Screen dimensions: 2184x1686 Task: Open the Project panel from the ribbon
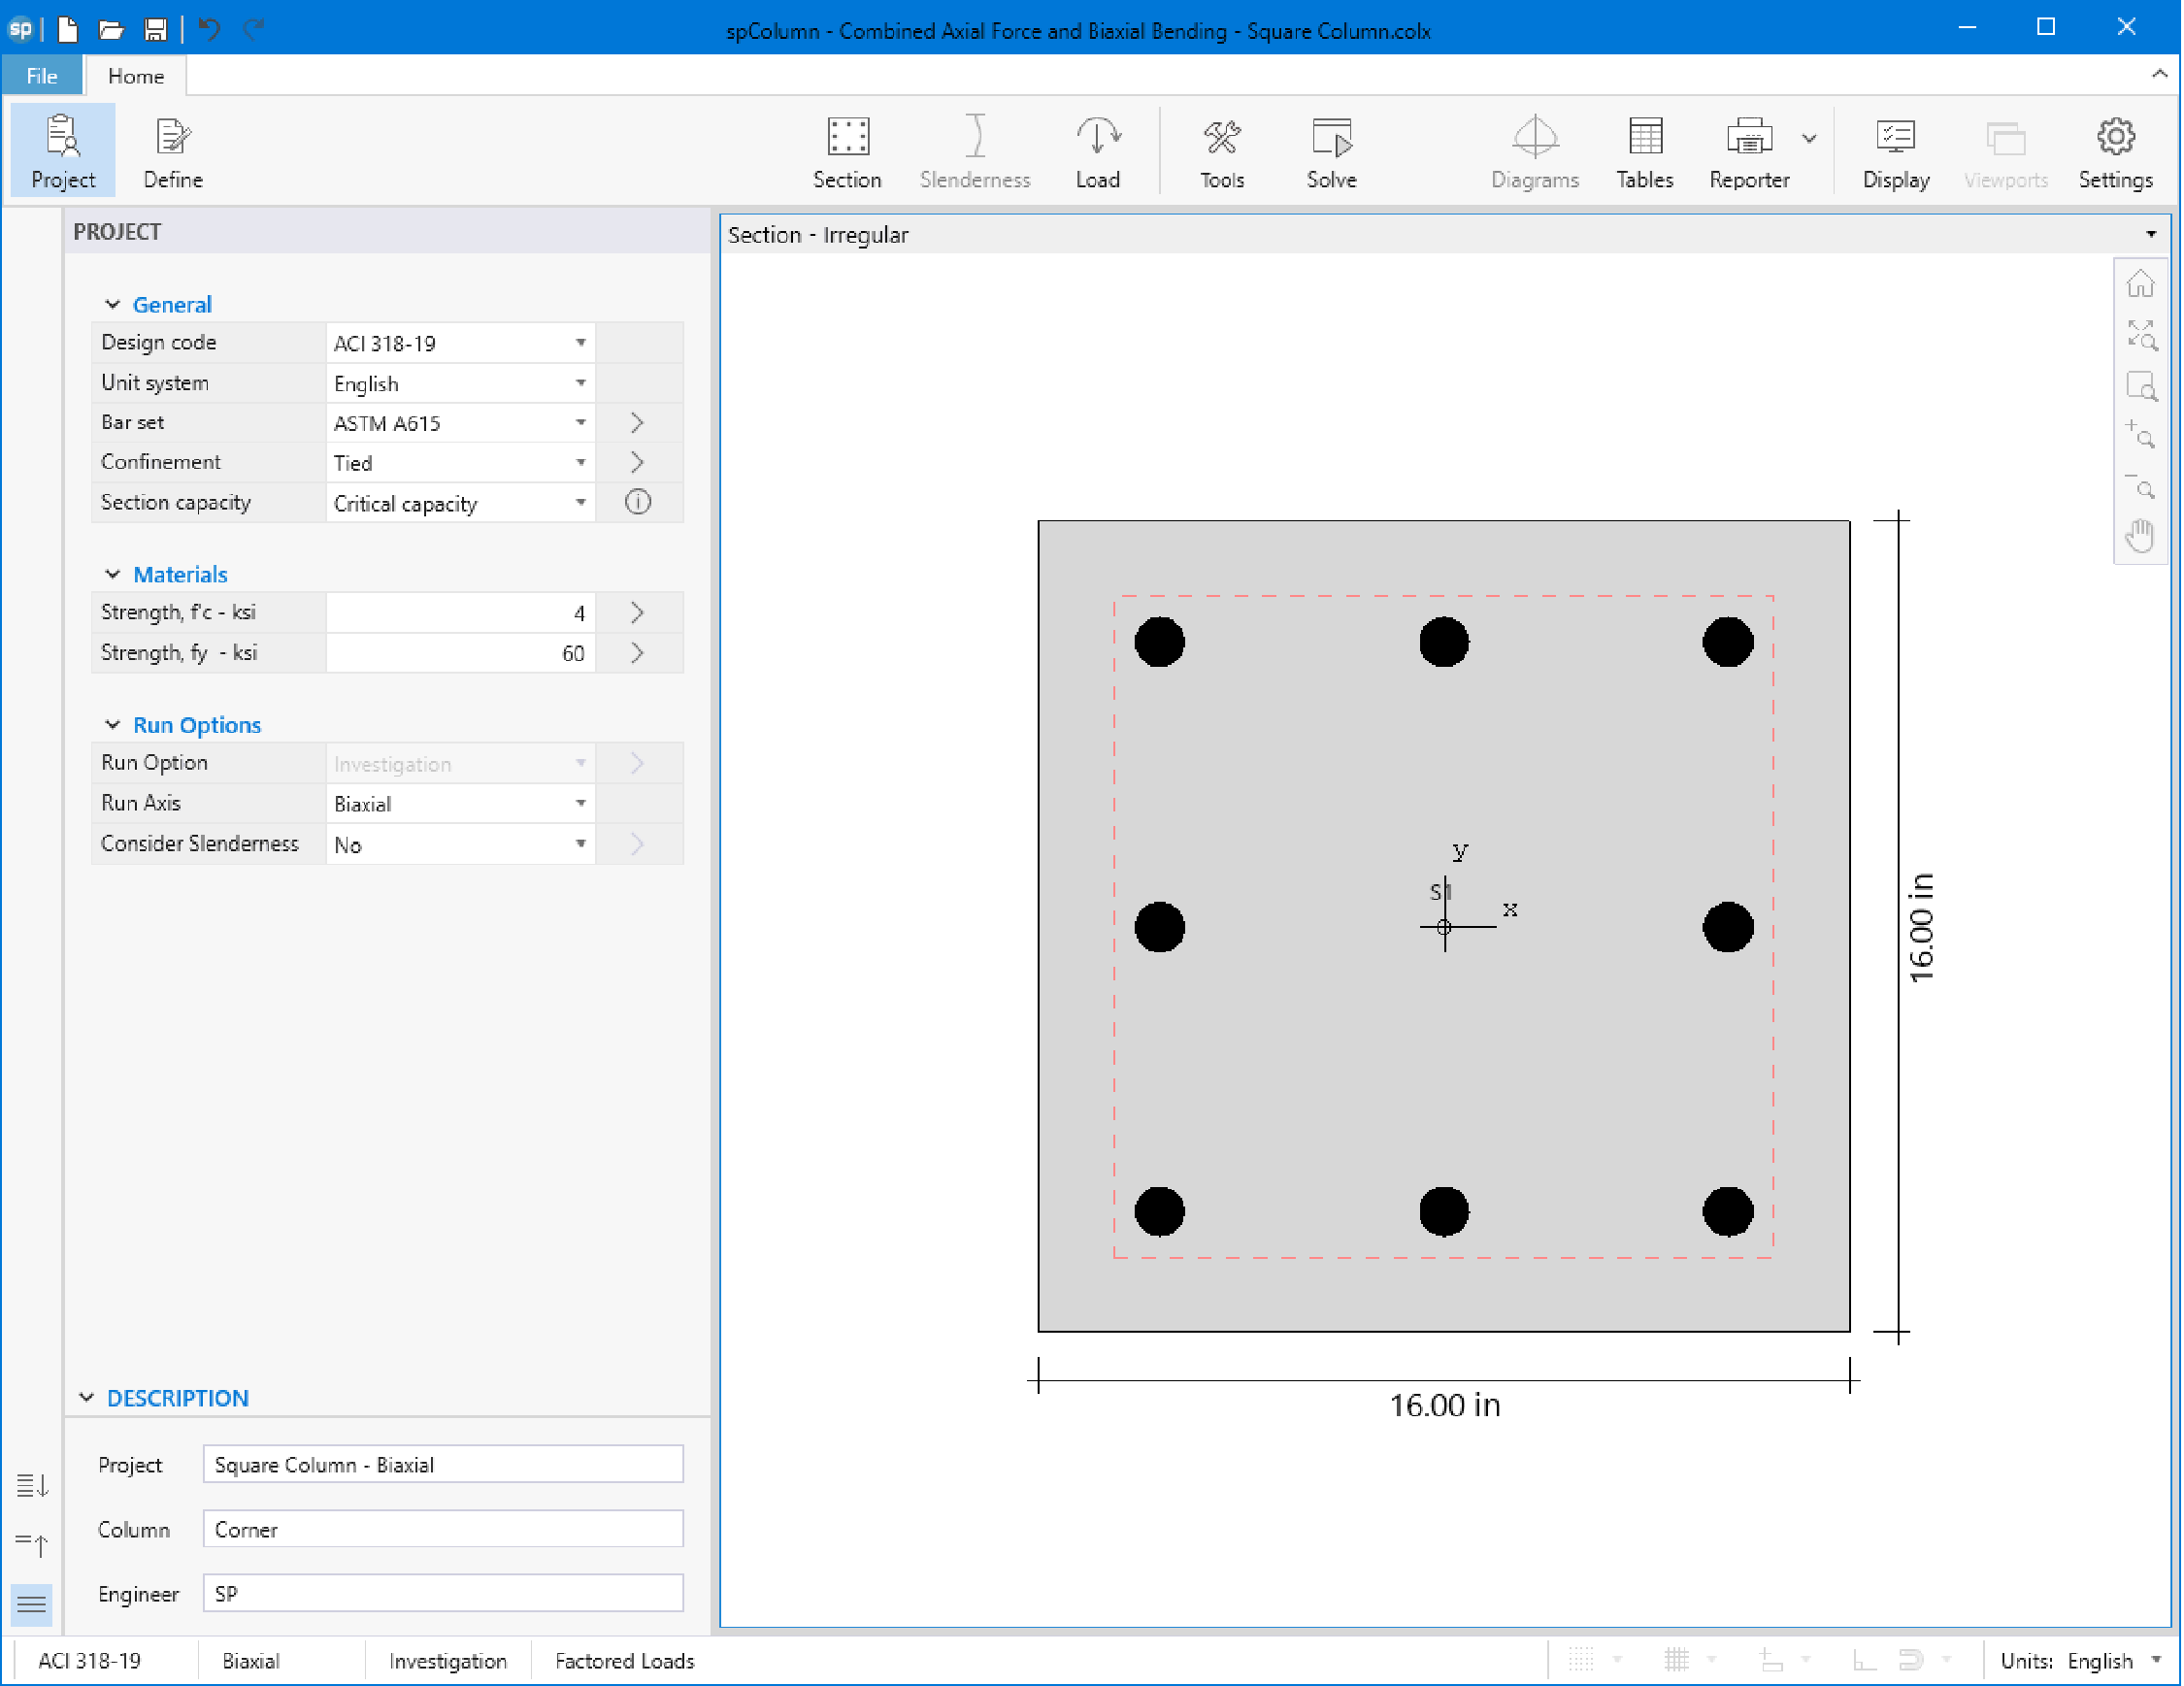click(x=63, y=151)
